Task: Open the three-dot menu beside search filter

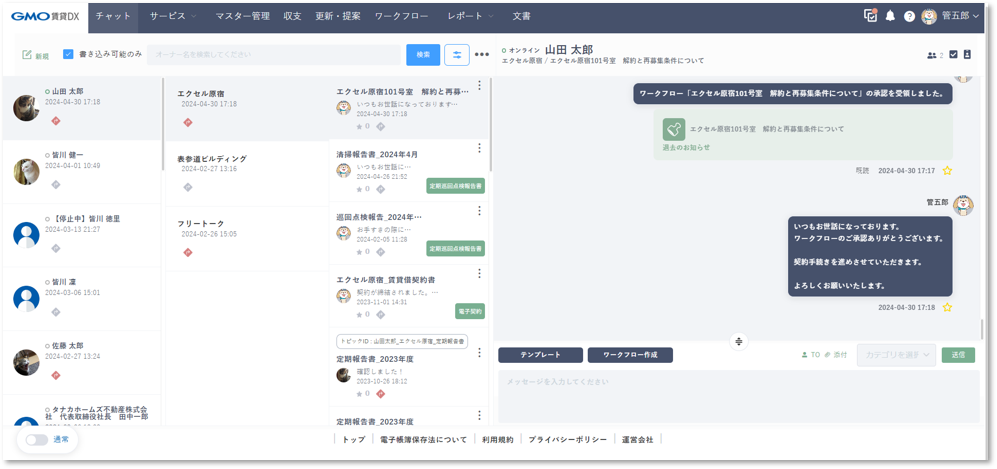Action: (482, 54)
